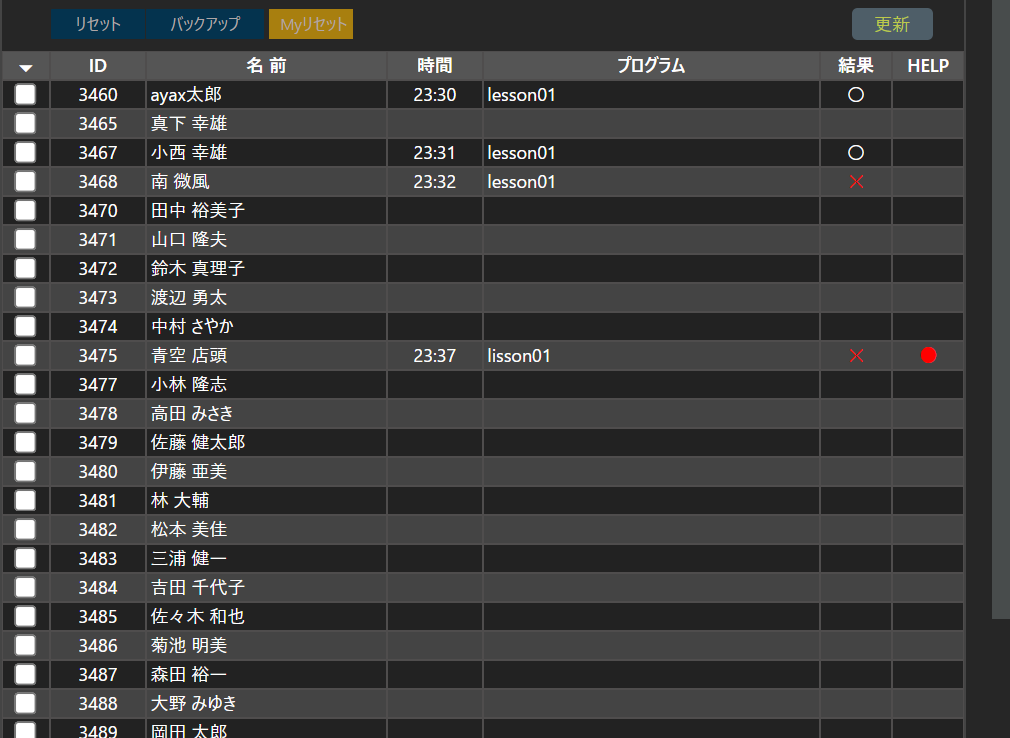
Task: Click the × result mark for 南 微風
Action: pos(855,181)
